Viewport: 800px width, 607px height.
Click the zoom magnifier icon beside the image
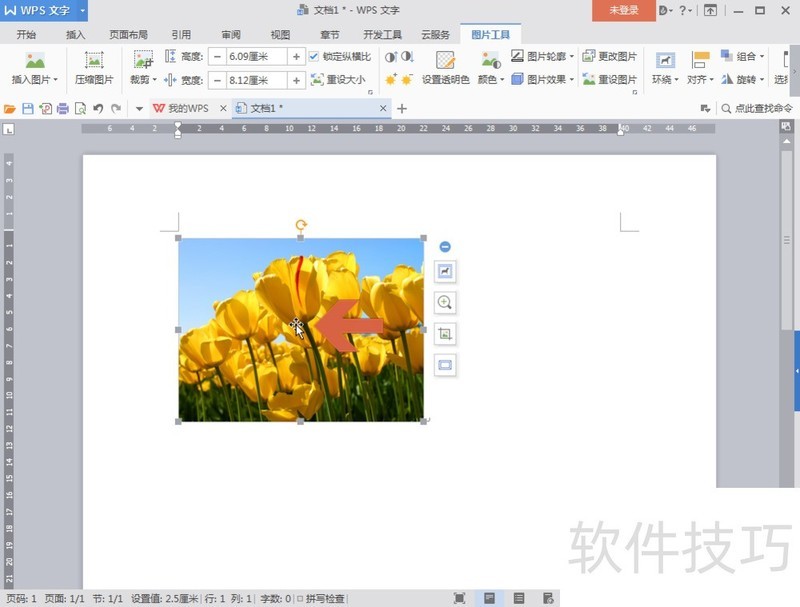[443, 302]
